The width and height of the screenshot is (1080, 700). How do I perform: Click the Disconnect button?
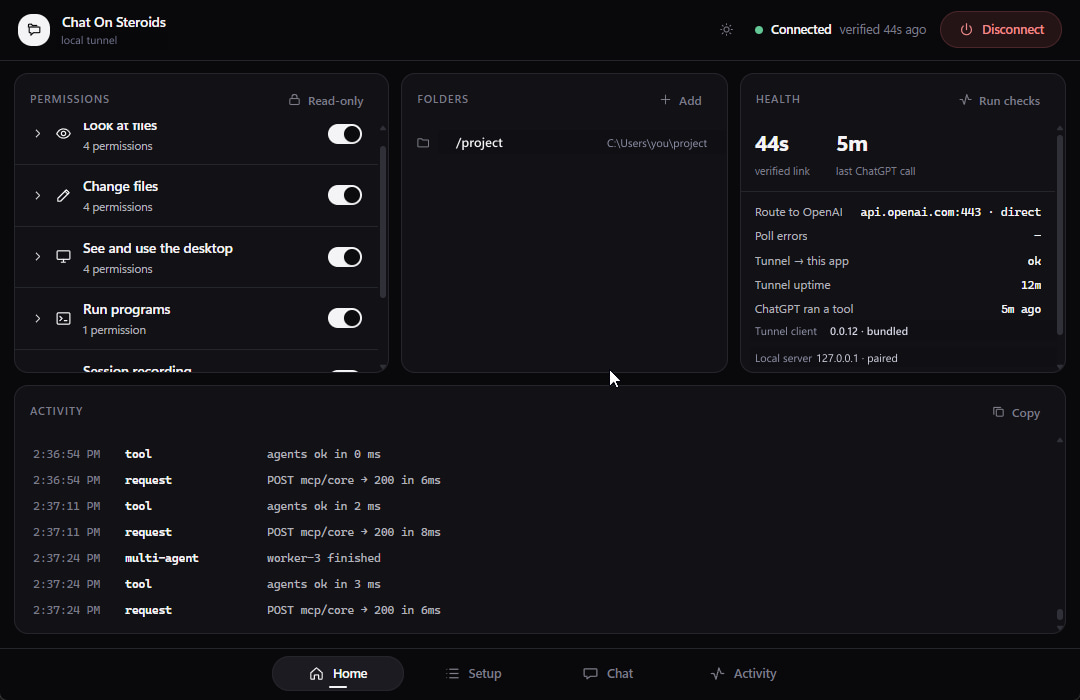[x=1000, y=30]
